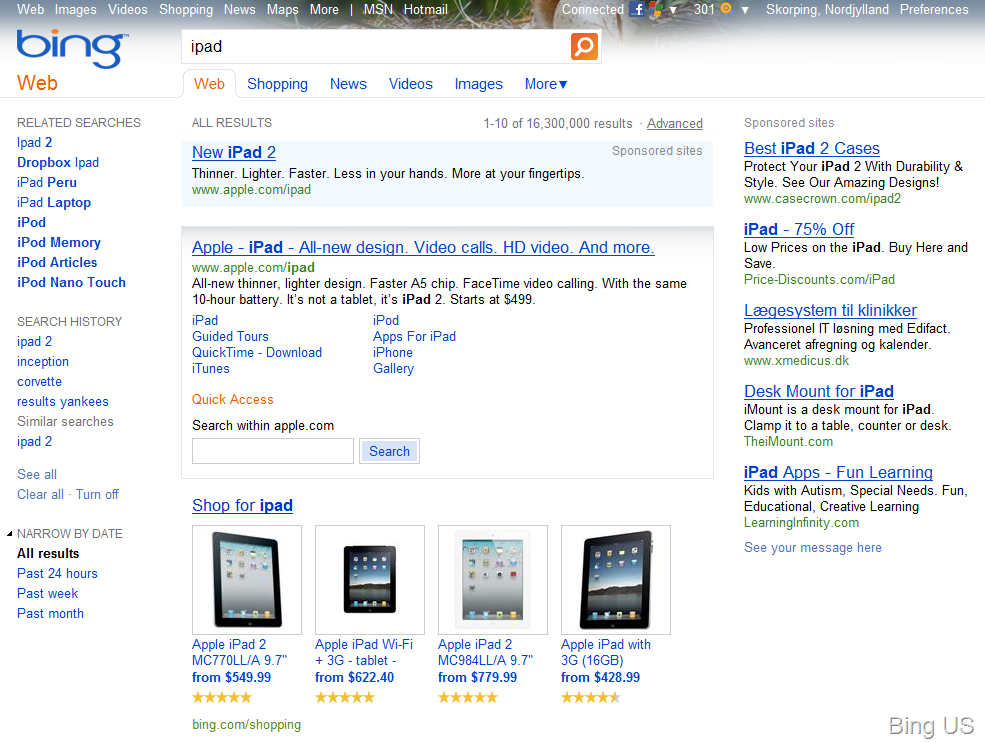
Task: Open the Advanced search link
Action: click(675, 123)
